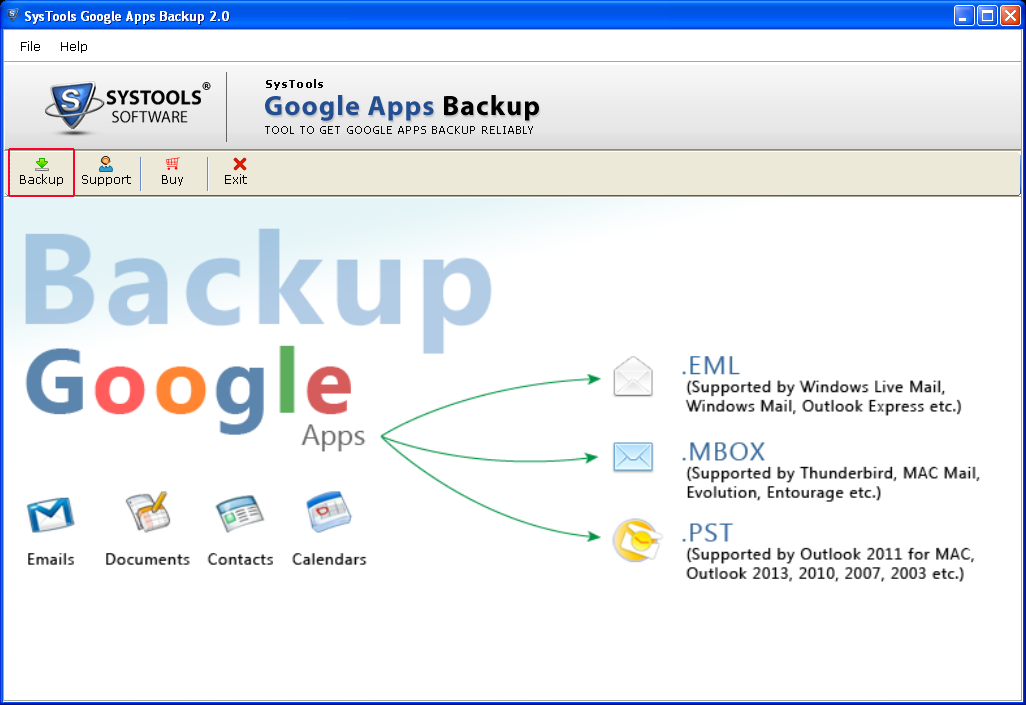Image resolution: width=1026 pixels, height=705 pixels.
Task: Click the Contacts card icon
Action: pyautogui.click(x=239, y=514)
